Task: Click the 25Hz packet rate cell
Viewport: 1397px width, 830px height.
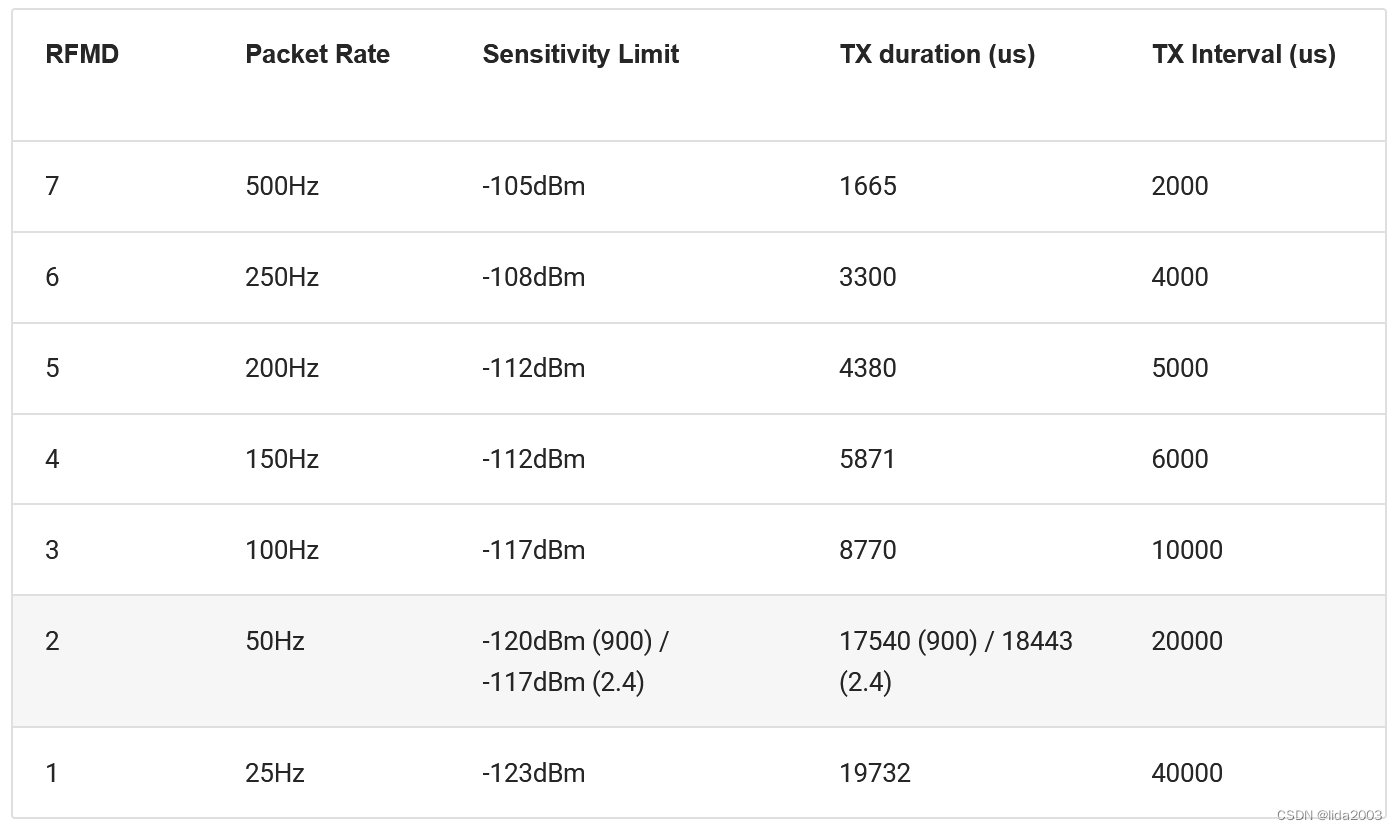Action: point(275,773)
